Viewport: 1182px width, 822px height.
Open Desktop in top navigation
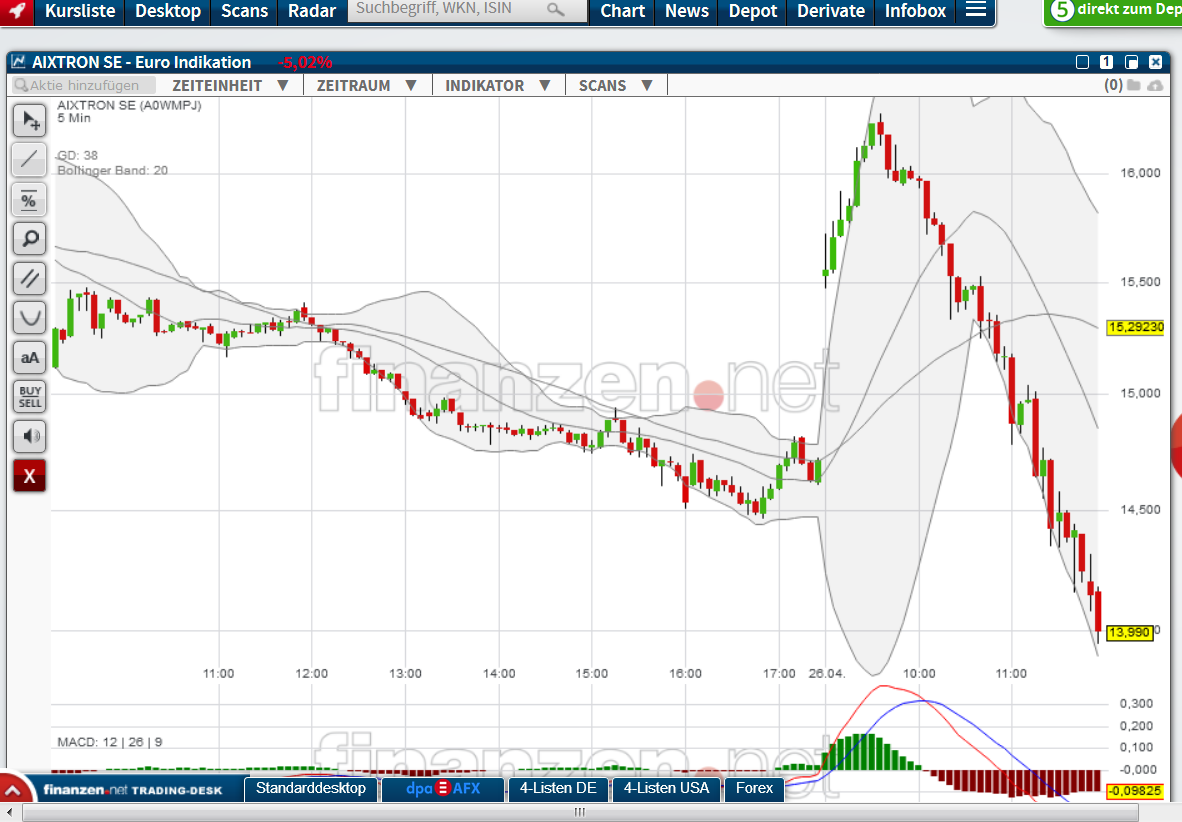click(168, 11)
